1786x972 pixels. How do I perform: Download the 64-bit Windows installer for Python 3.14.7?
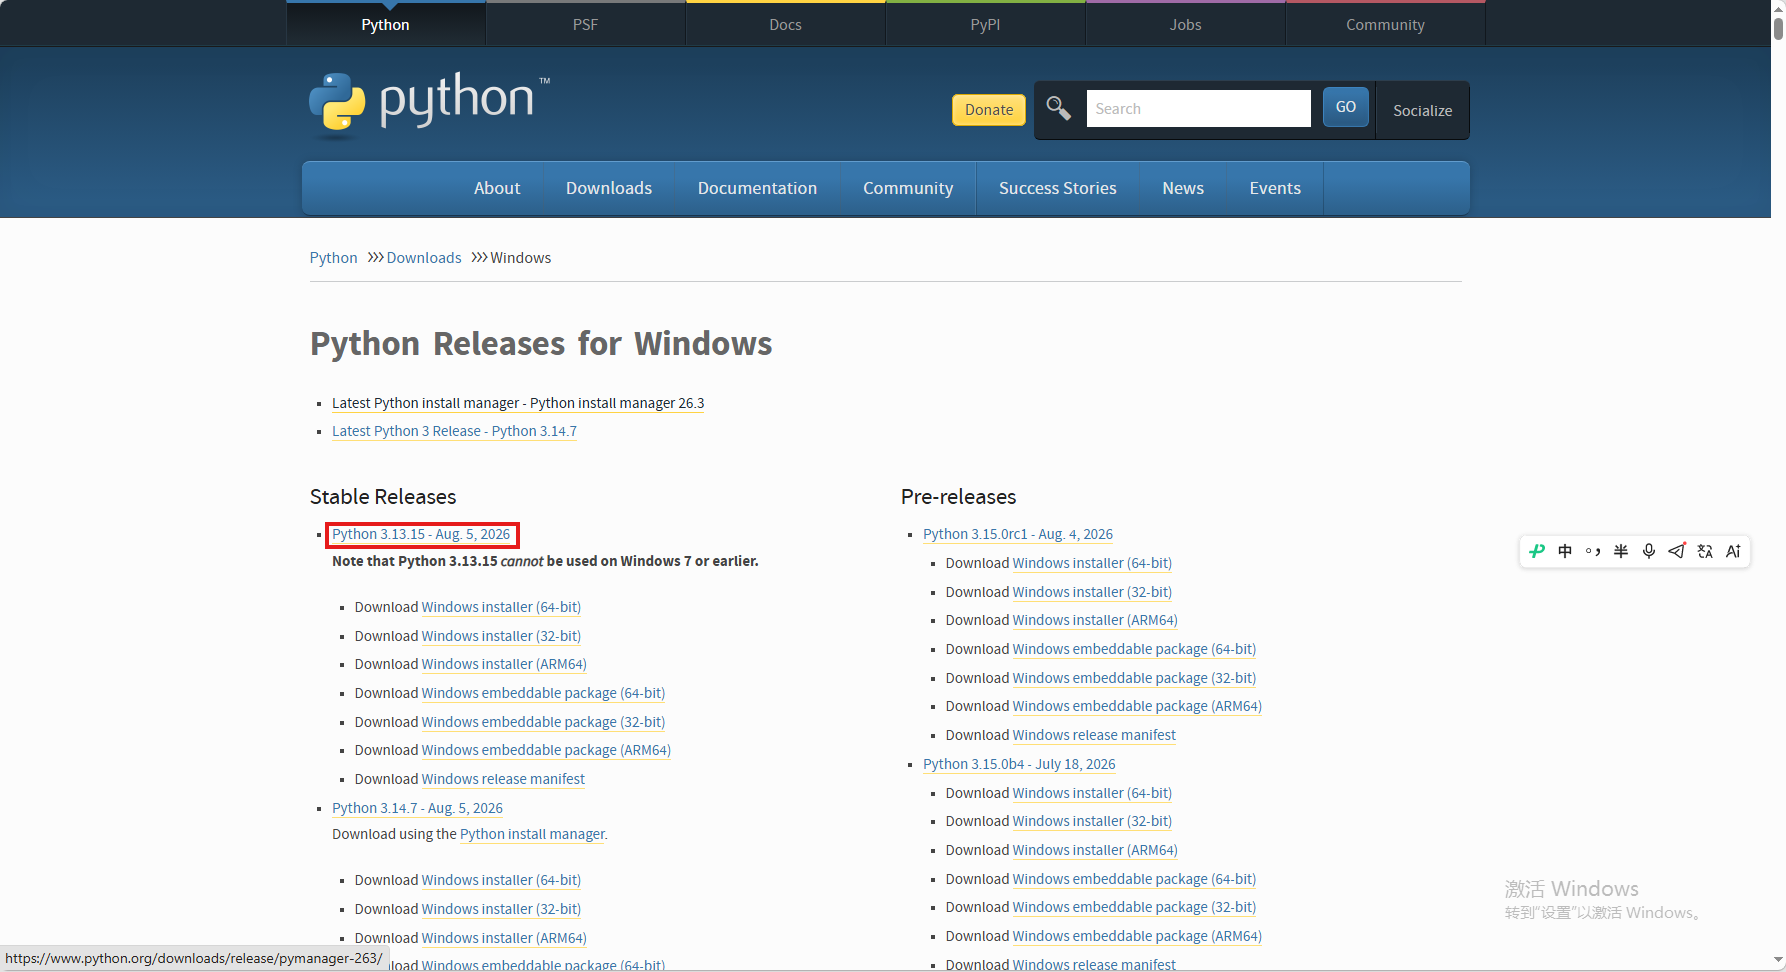(x=501, y=880)
